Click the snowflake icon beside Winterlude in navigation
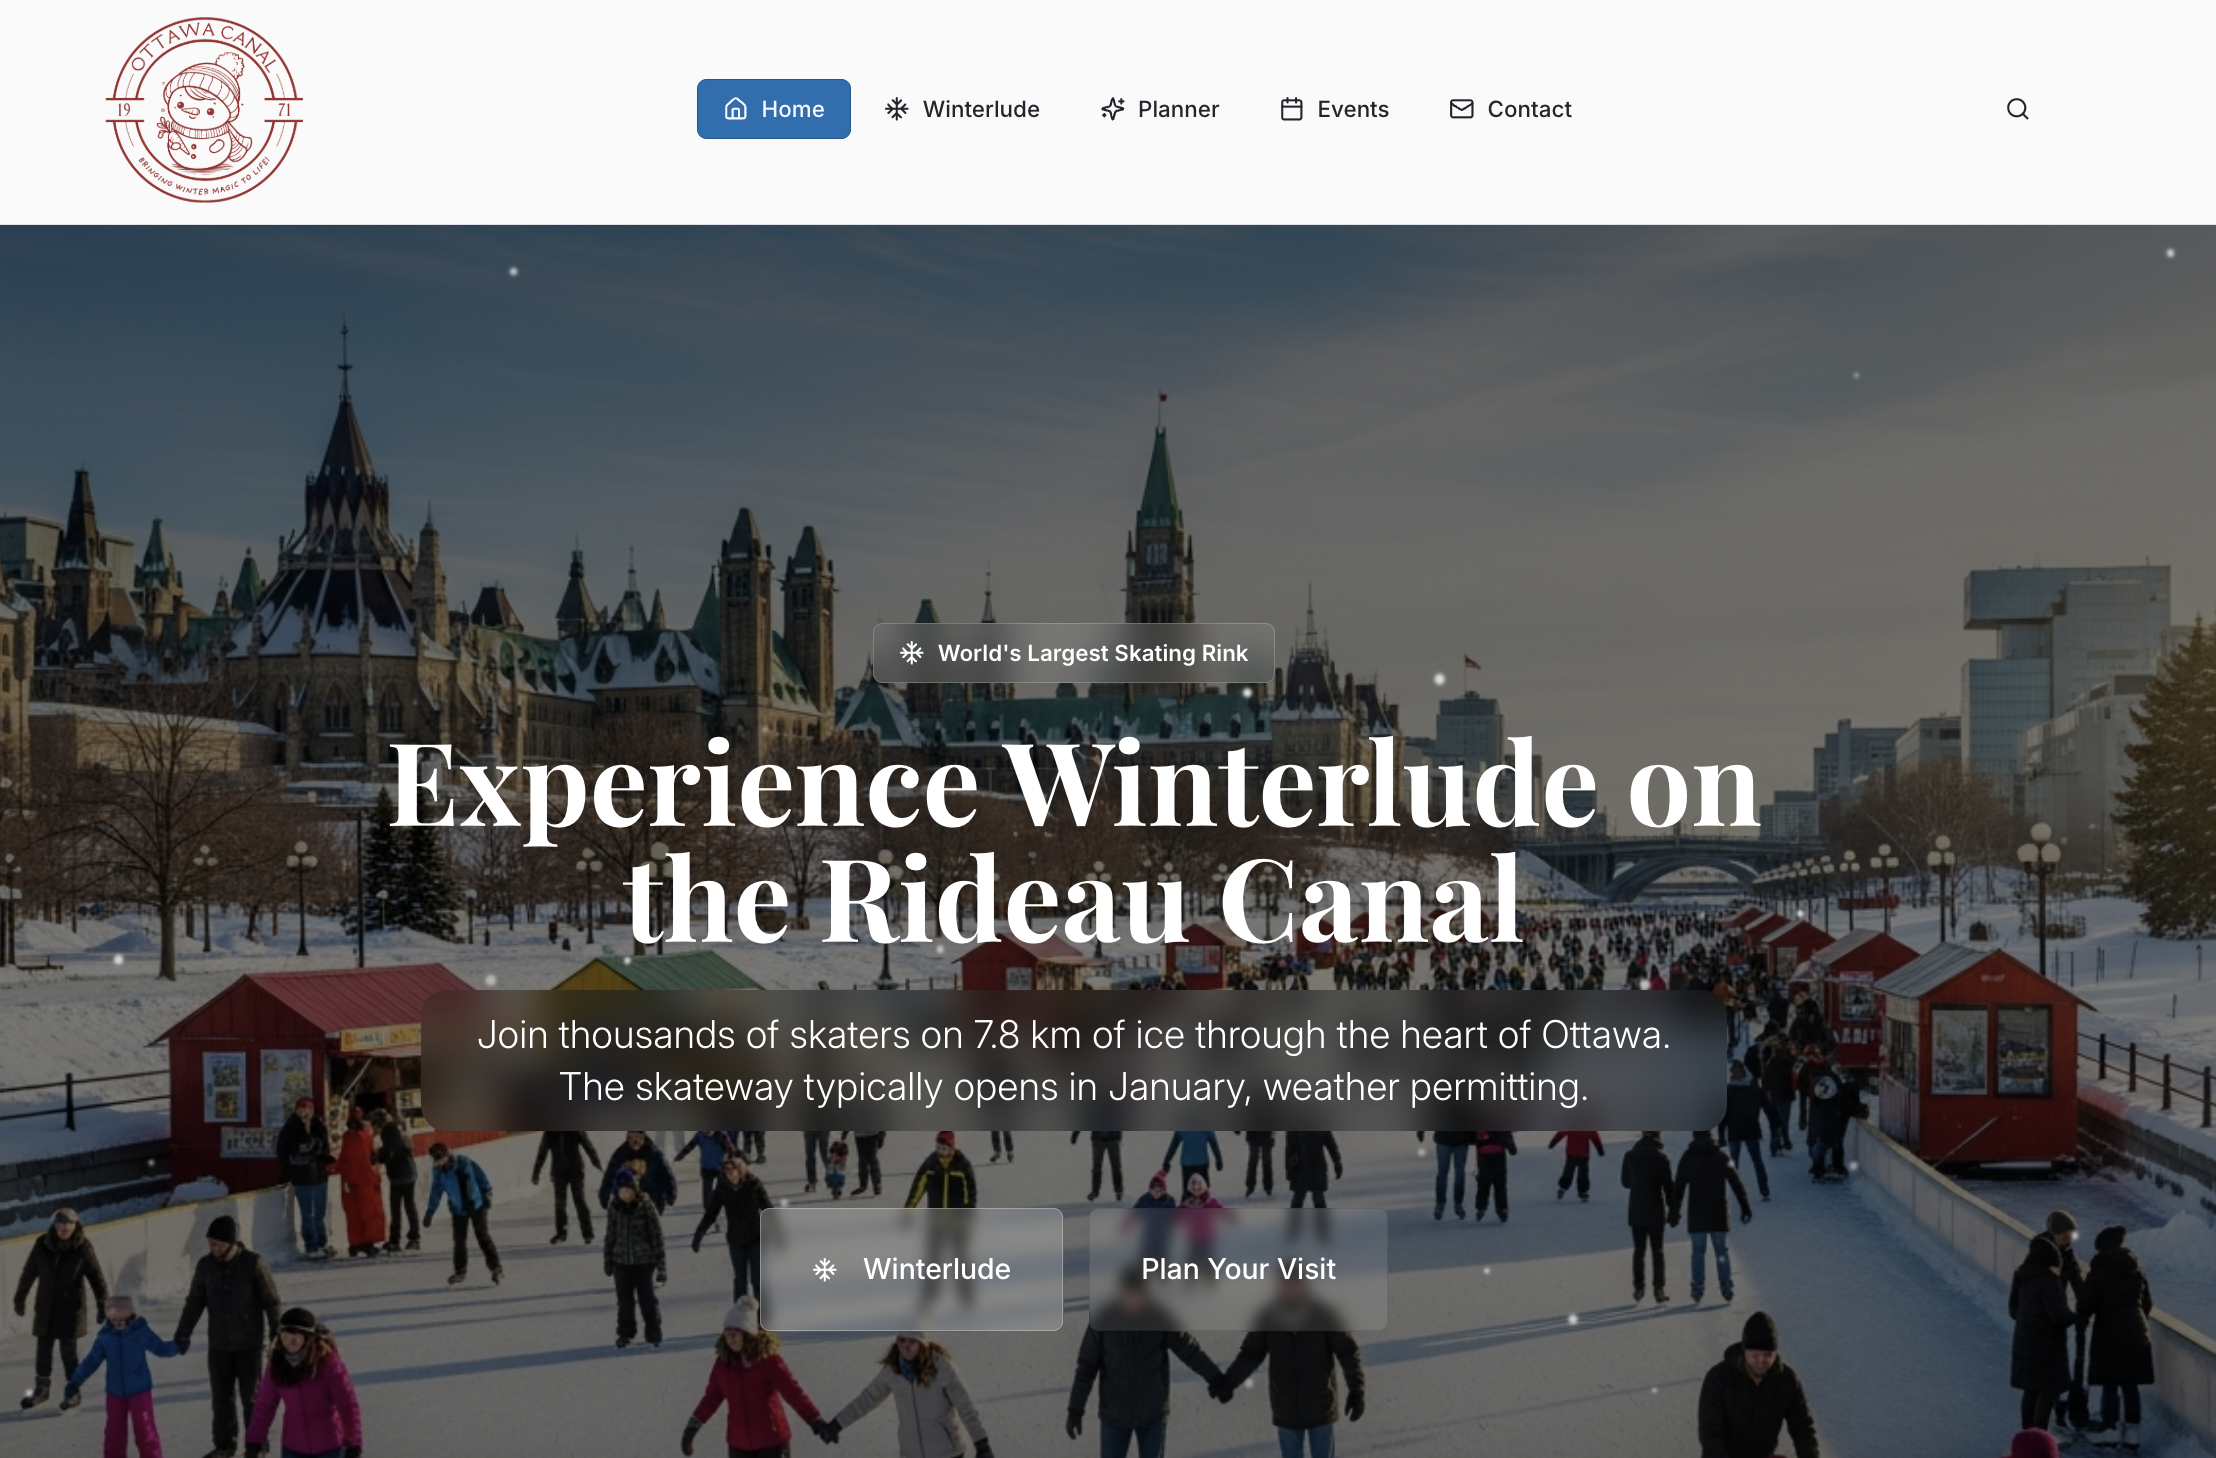Screen dimensions: 2216x1458 pos(897,109)
